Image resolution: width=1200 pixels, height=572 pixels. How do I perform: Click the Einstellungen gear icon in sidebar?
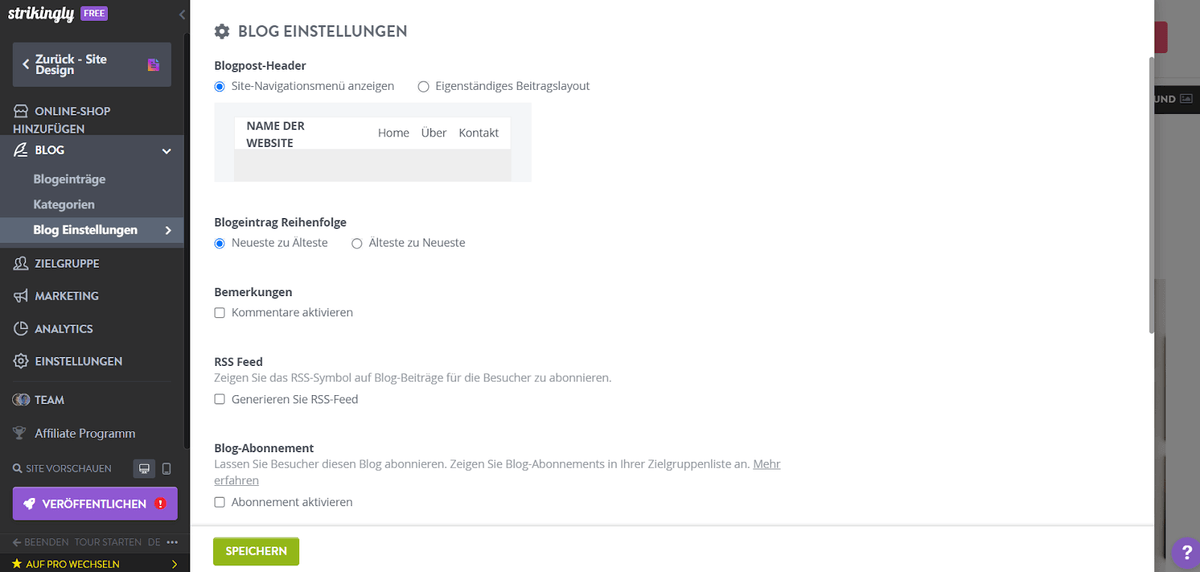point(20,361)
